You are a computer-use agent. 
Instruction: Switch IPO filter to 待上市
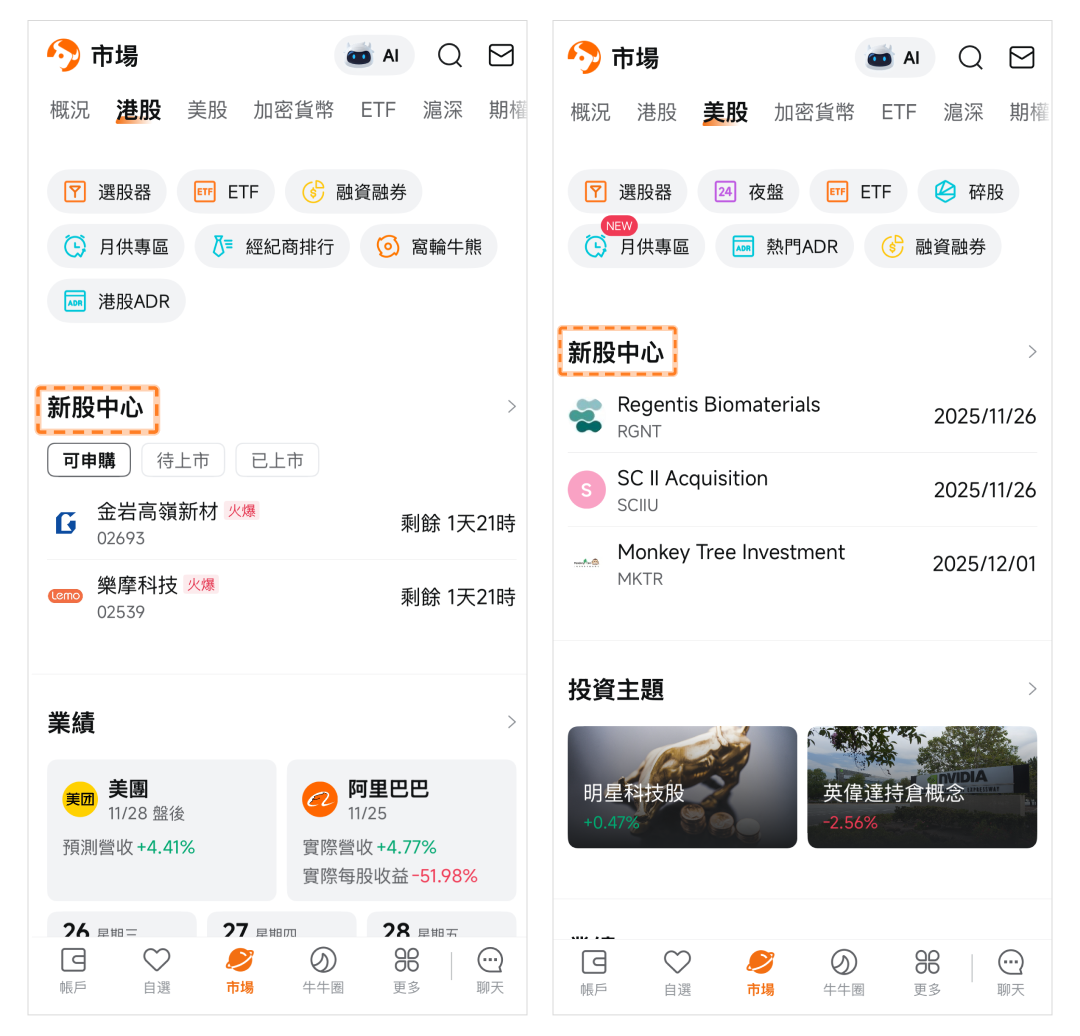[x=183, y=460]
